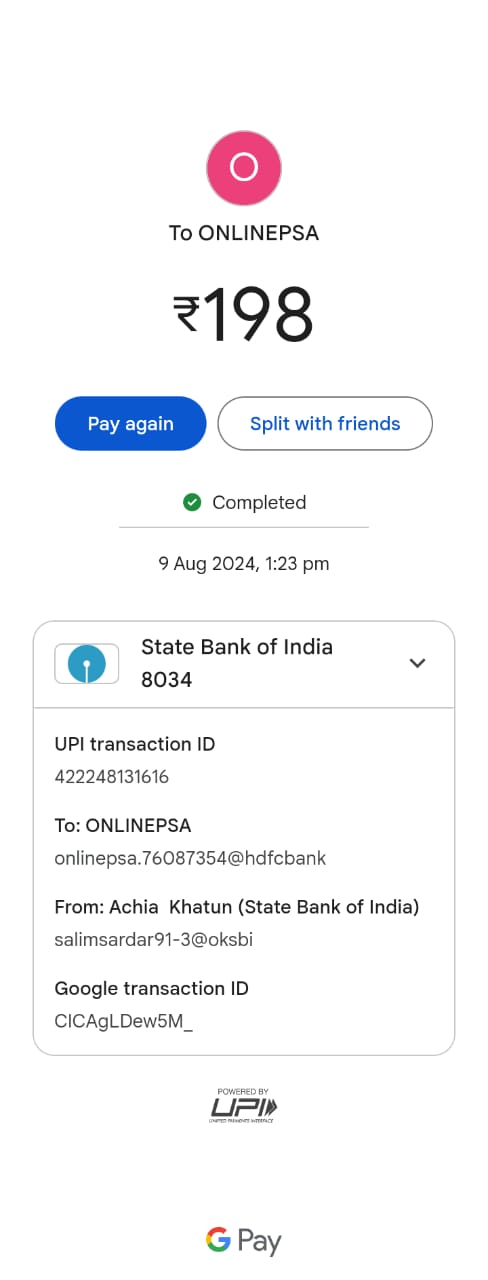
Task: Click the 9 Aug 2024 date timestamp
Action: (244, 564)
